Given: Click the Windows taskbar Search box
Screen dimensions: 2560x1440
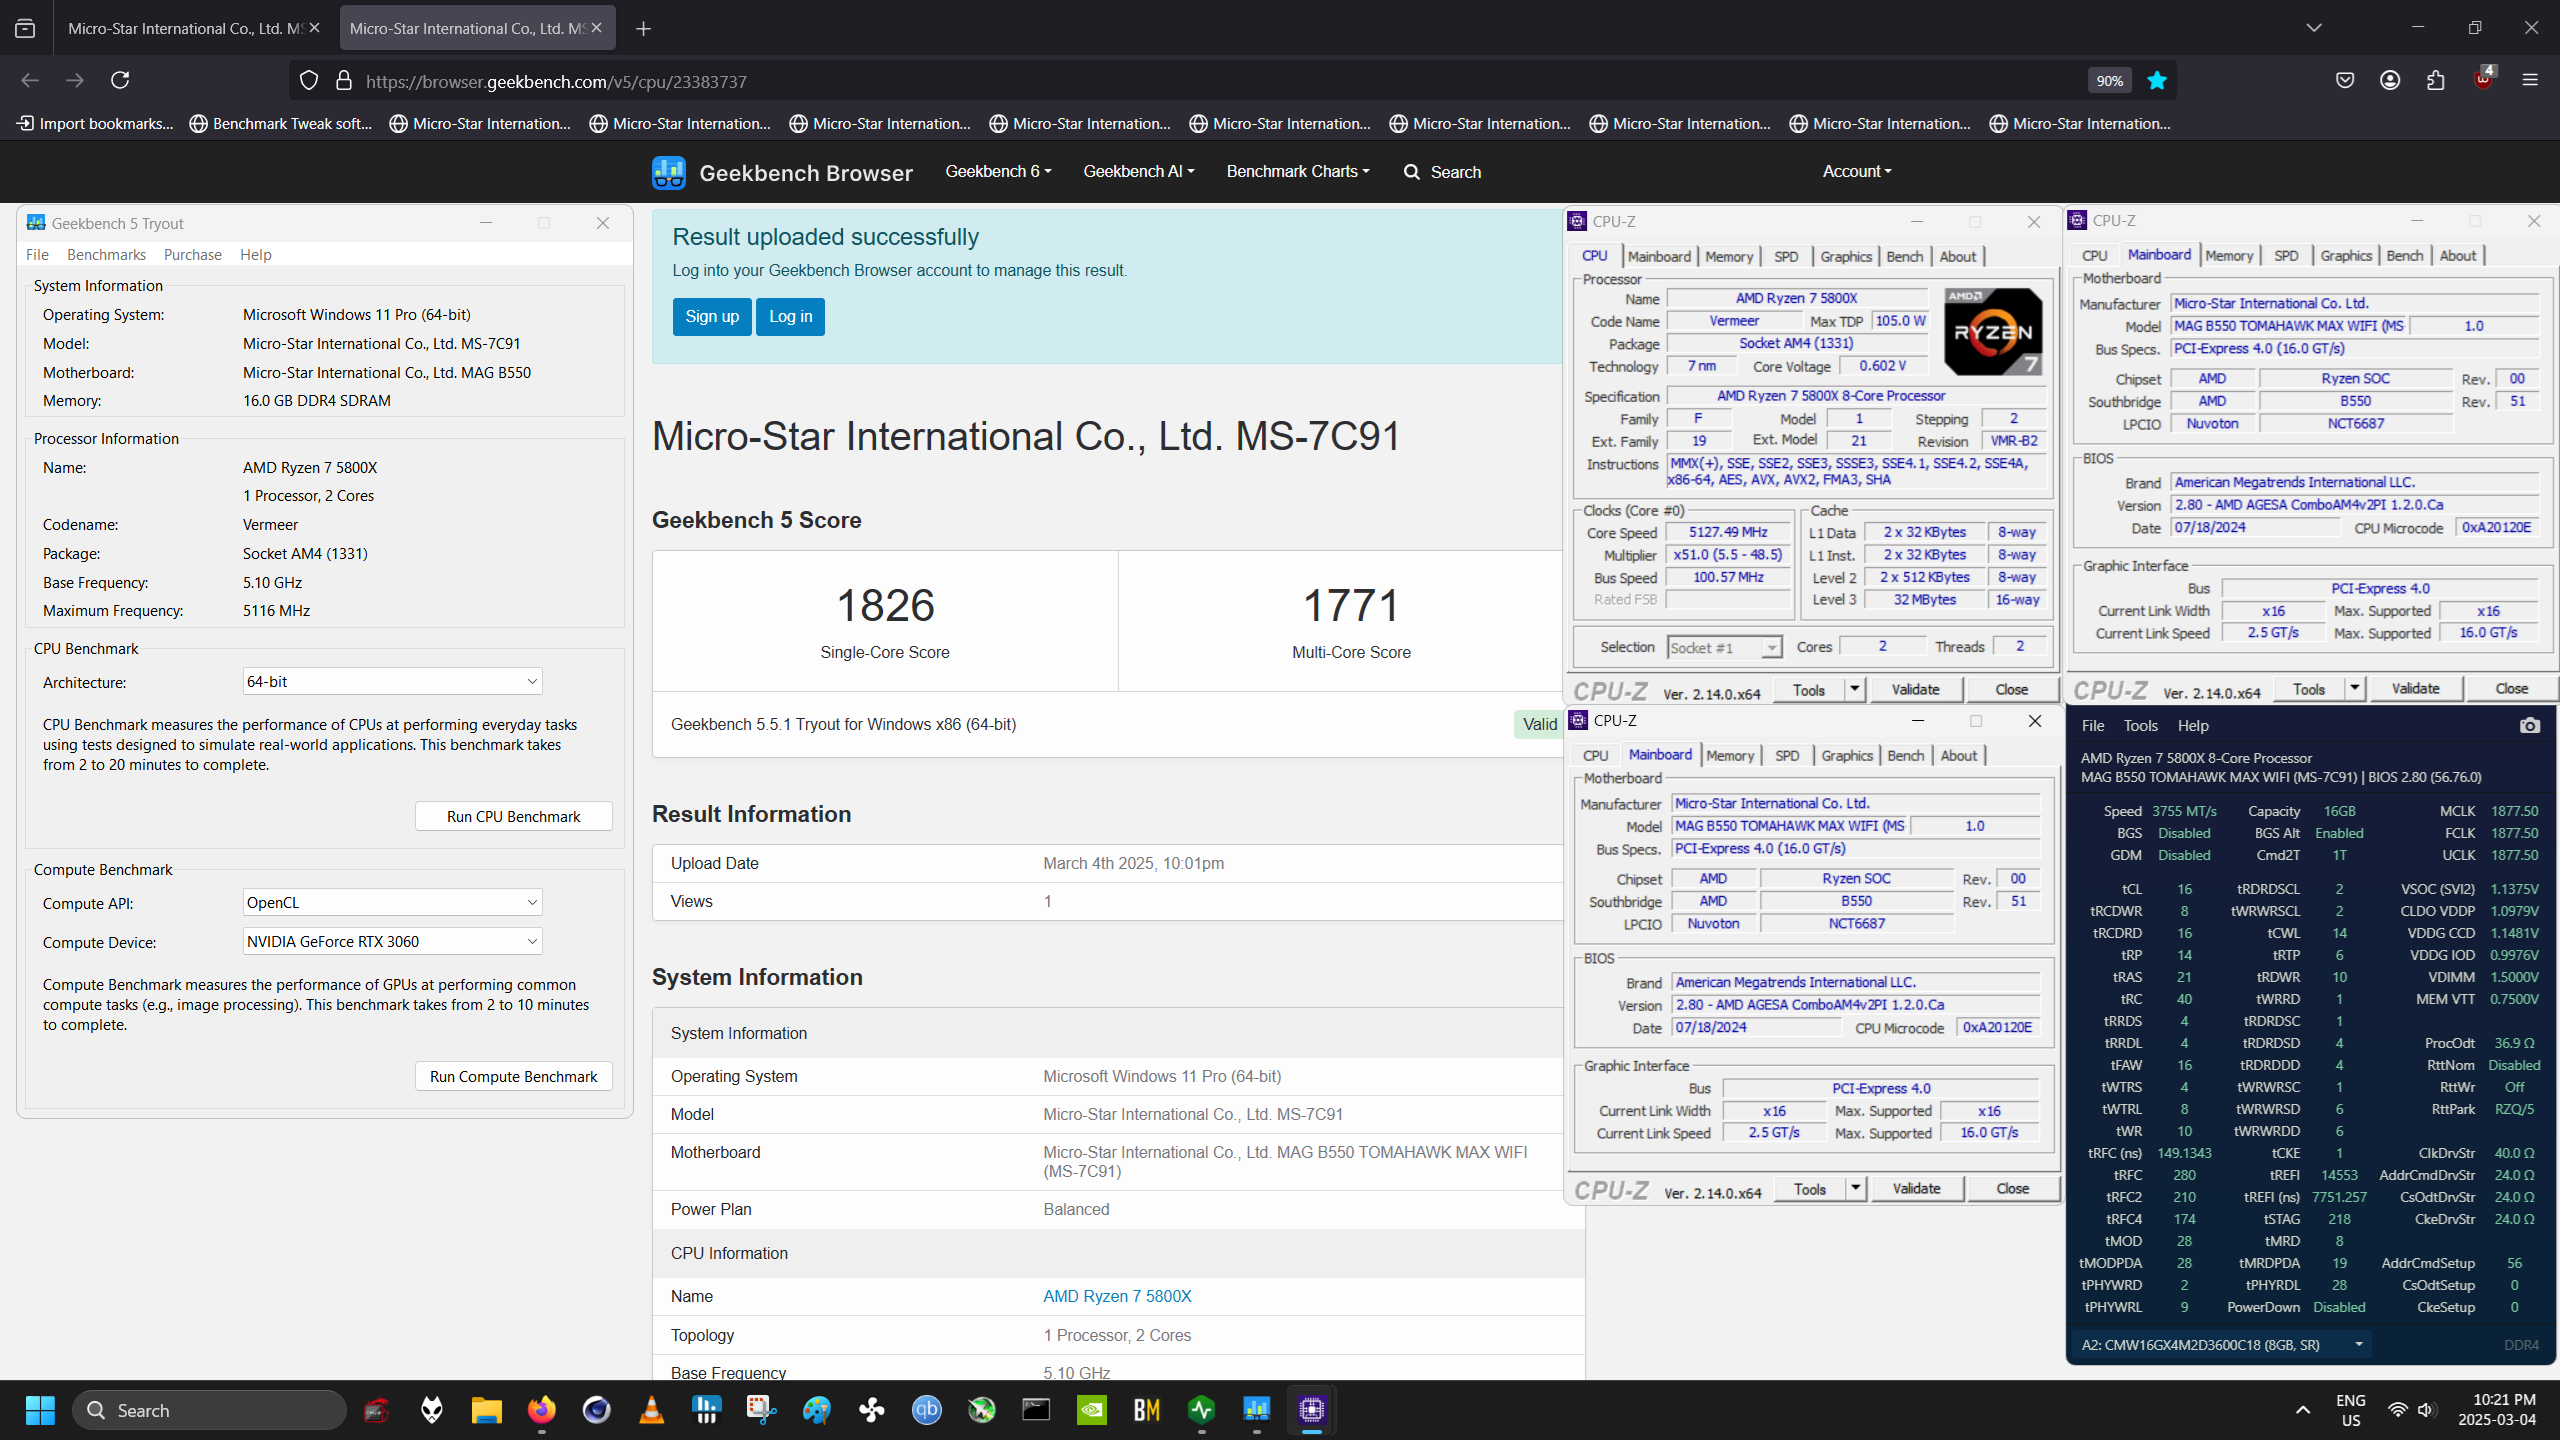Looking at the screenshot, I should pyautogui.click(x=210, y=1410).
